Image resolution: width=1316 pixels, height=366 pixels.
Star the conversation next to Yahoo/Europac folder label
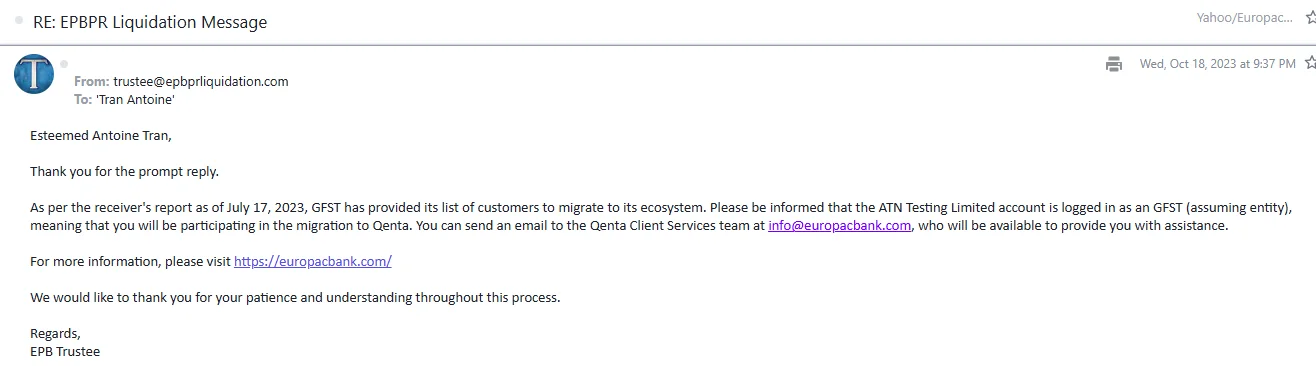point(1311,18)
